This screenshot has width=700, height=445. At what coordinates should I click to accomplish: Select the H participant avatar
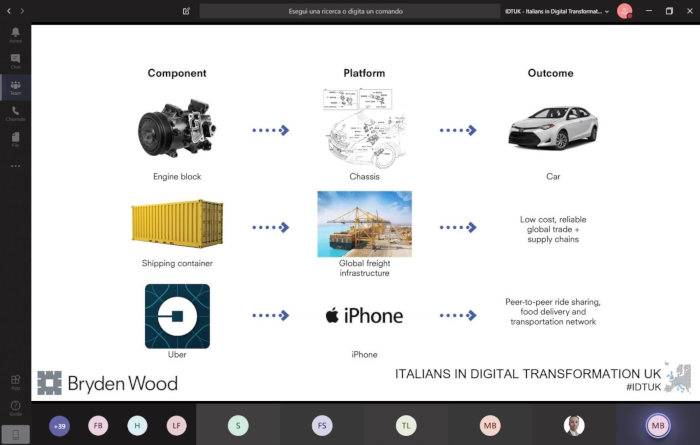137,426
